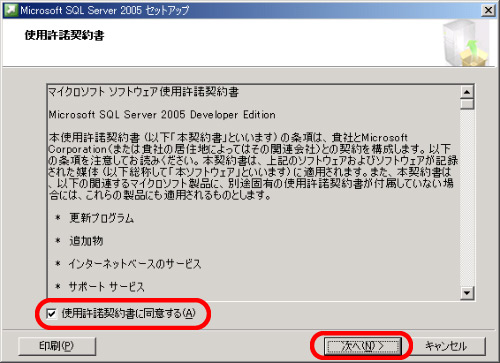Click the 次へ(N) > button

(363, 346)
